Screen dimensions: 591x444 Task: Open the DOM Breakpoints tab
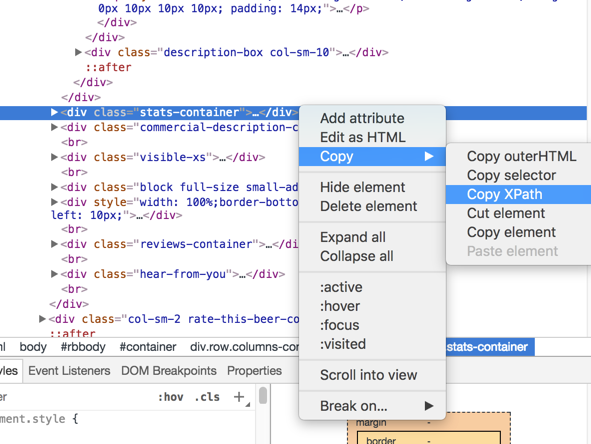pos(169,371)
